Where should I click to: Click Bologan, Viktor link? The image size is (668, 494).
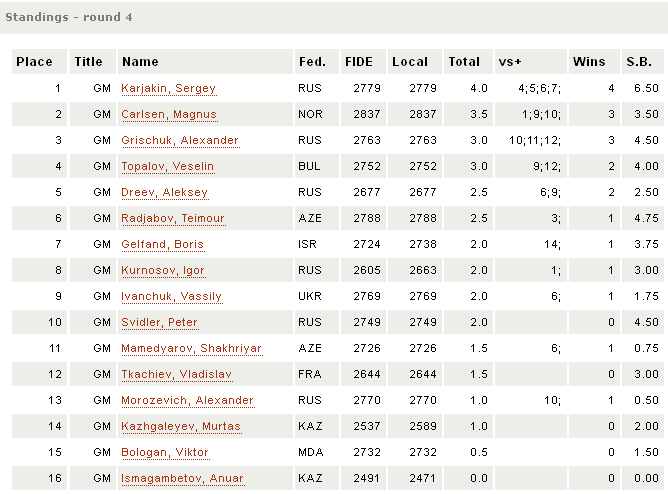pyautogui.click(x=163, y=453)
